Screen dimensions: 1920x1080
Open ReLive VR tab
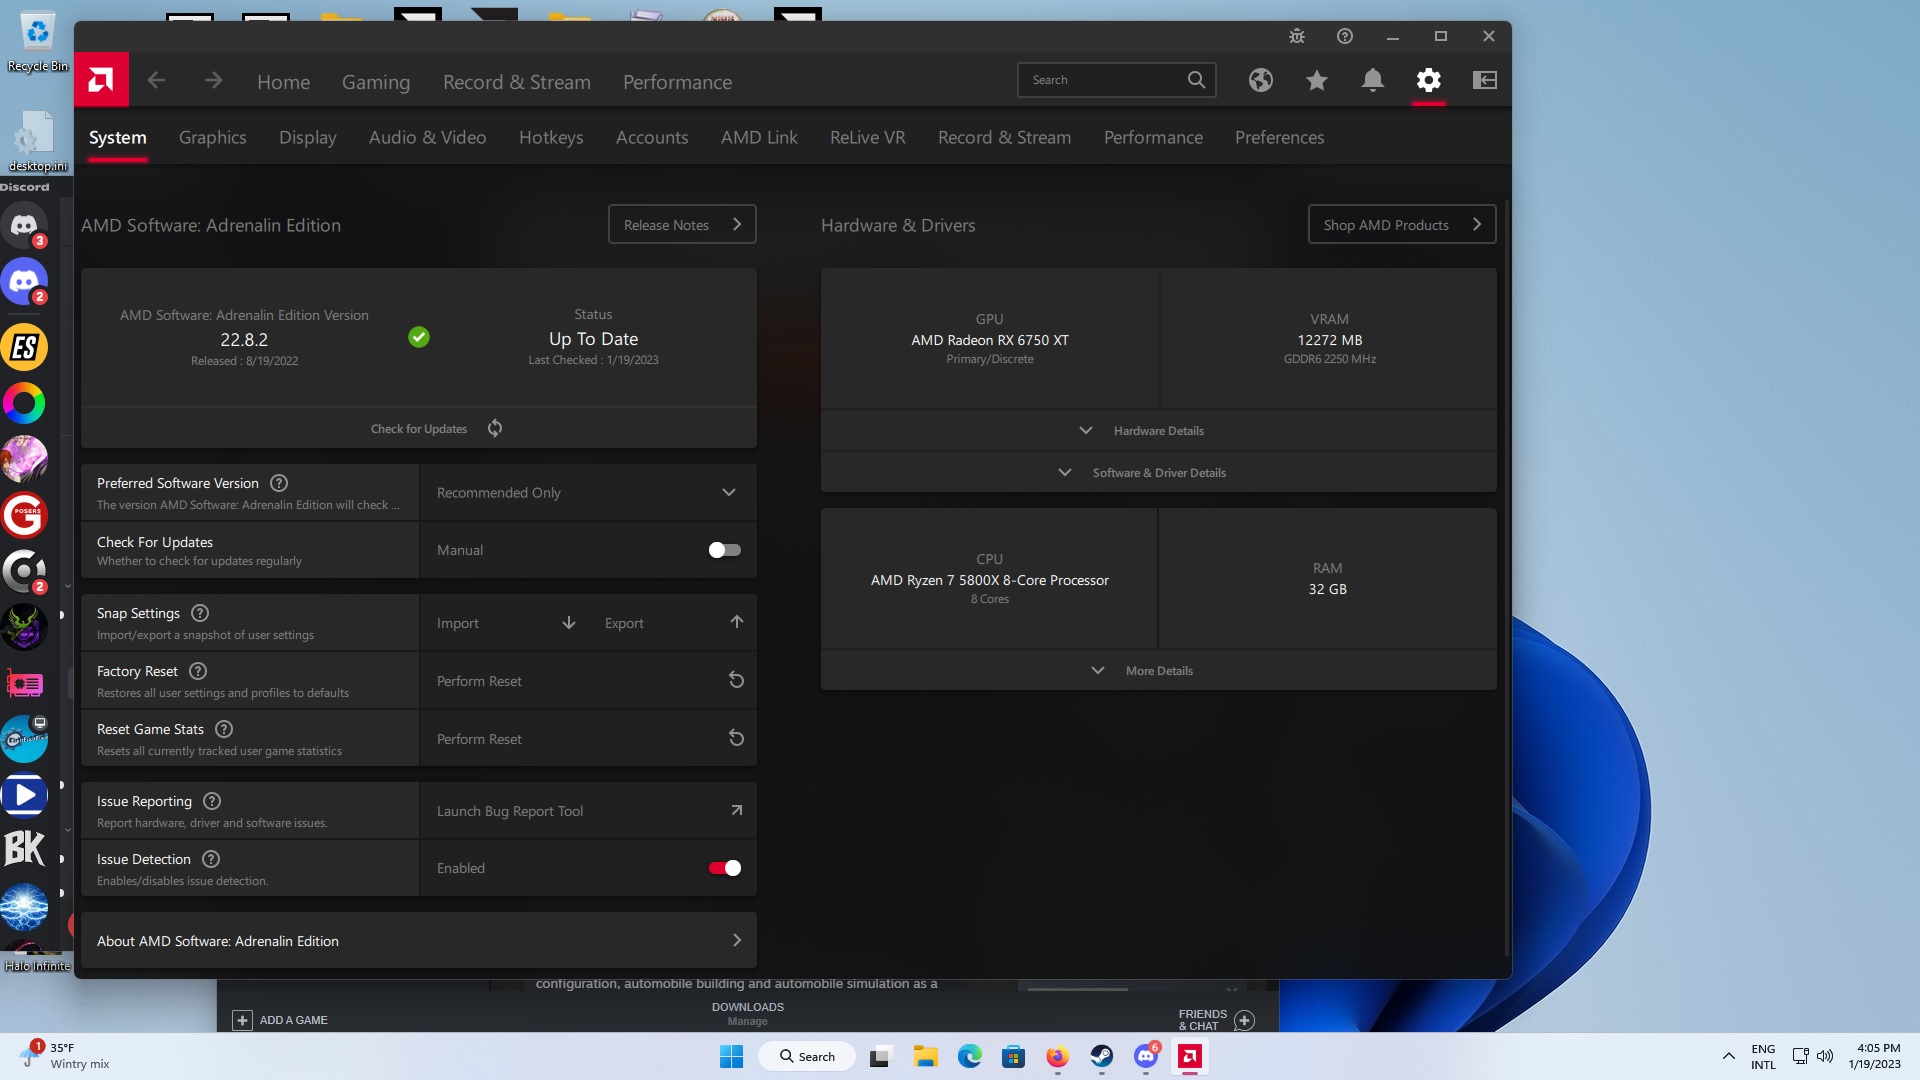867,137
